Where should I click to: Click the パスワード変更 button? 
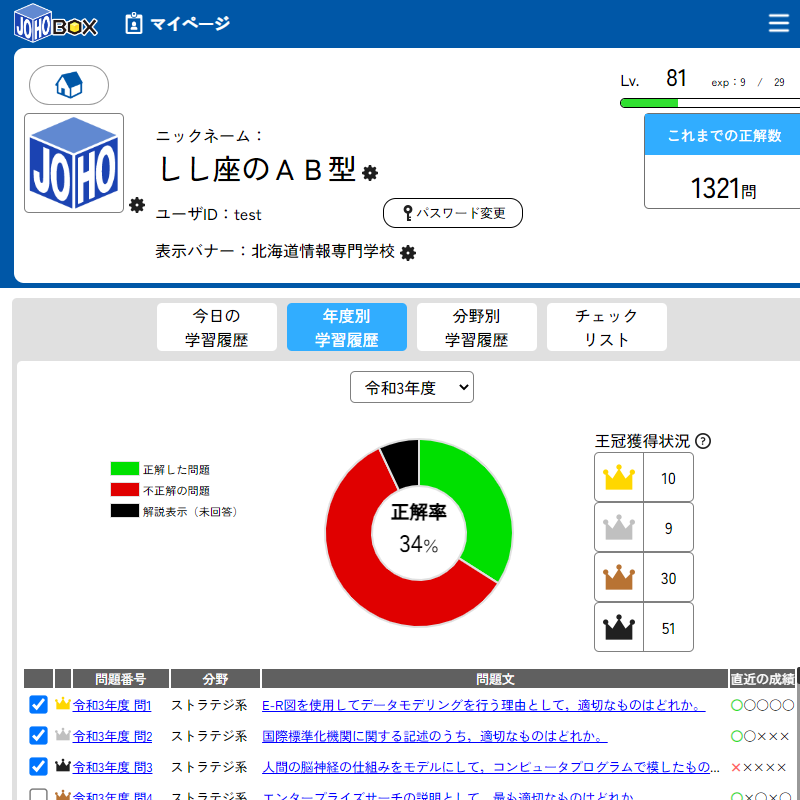pyautogui.click(x=453, y=213)
